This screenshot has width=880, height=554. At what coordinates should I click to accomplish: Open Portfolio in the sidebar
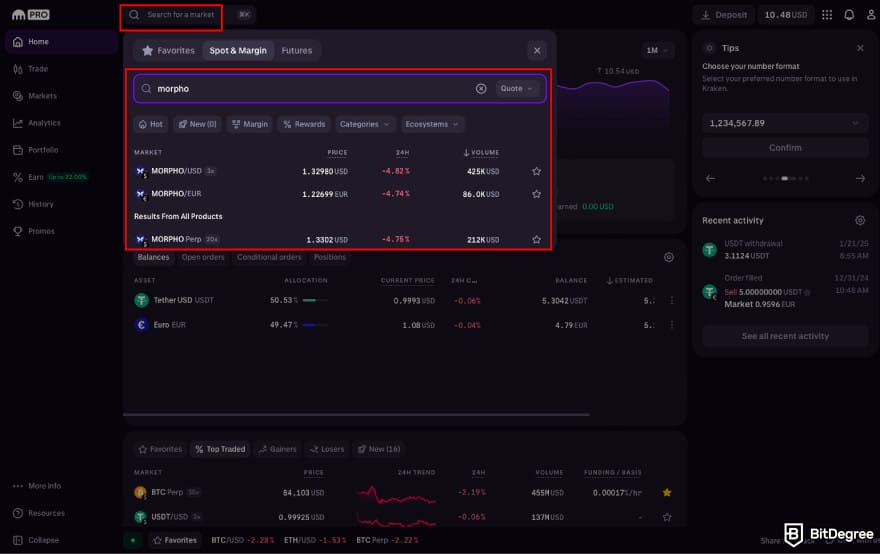[61, 150]
